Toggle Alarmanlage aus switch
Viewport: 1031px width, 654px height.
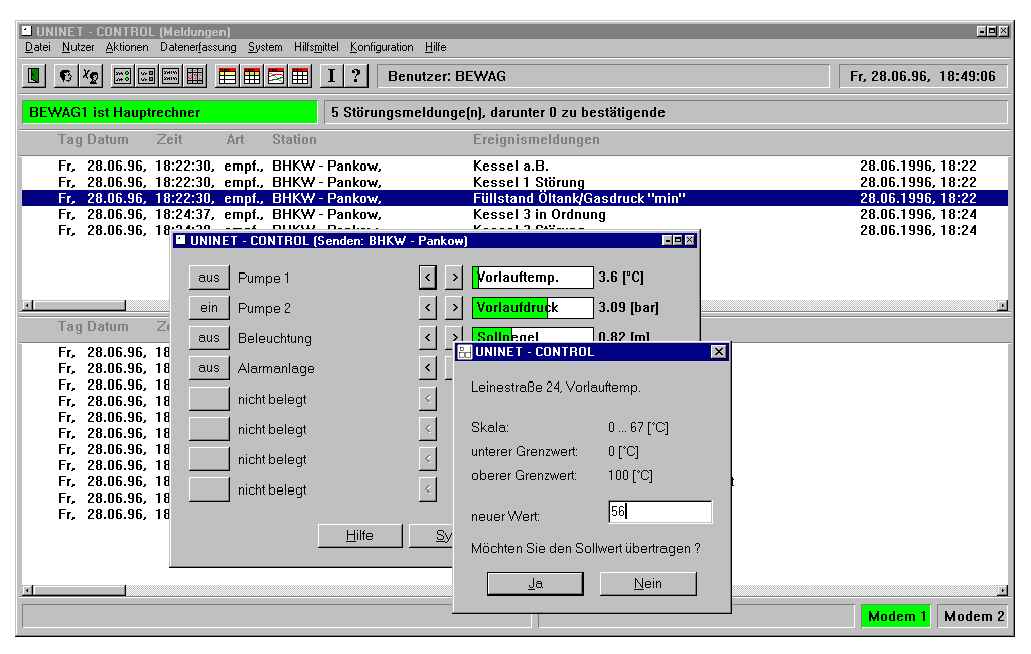pos(209,368)
